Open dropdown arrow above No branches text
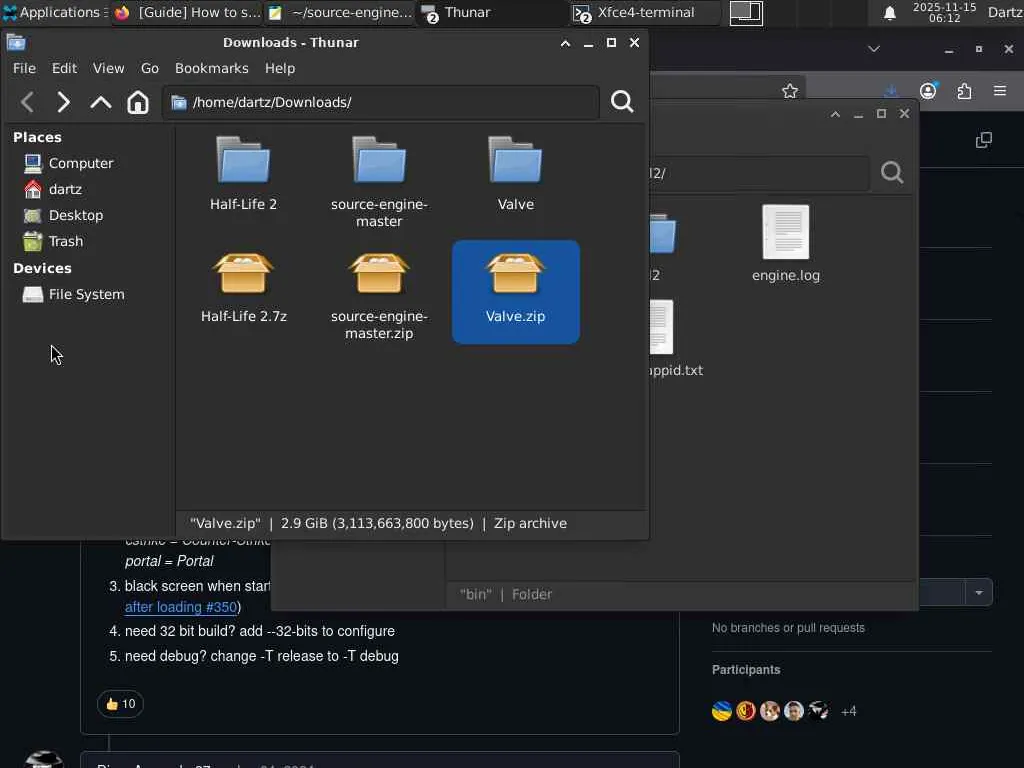 click(978, 592)
